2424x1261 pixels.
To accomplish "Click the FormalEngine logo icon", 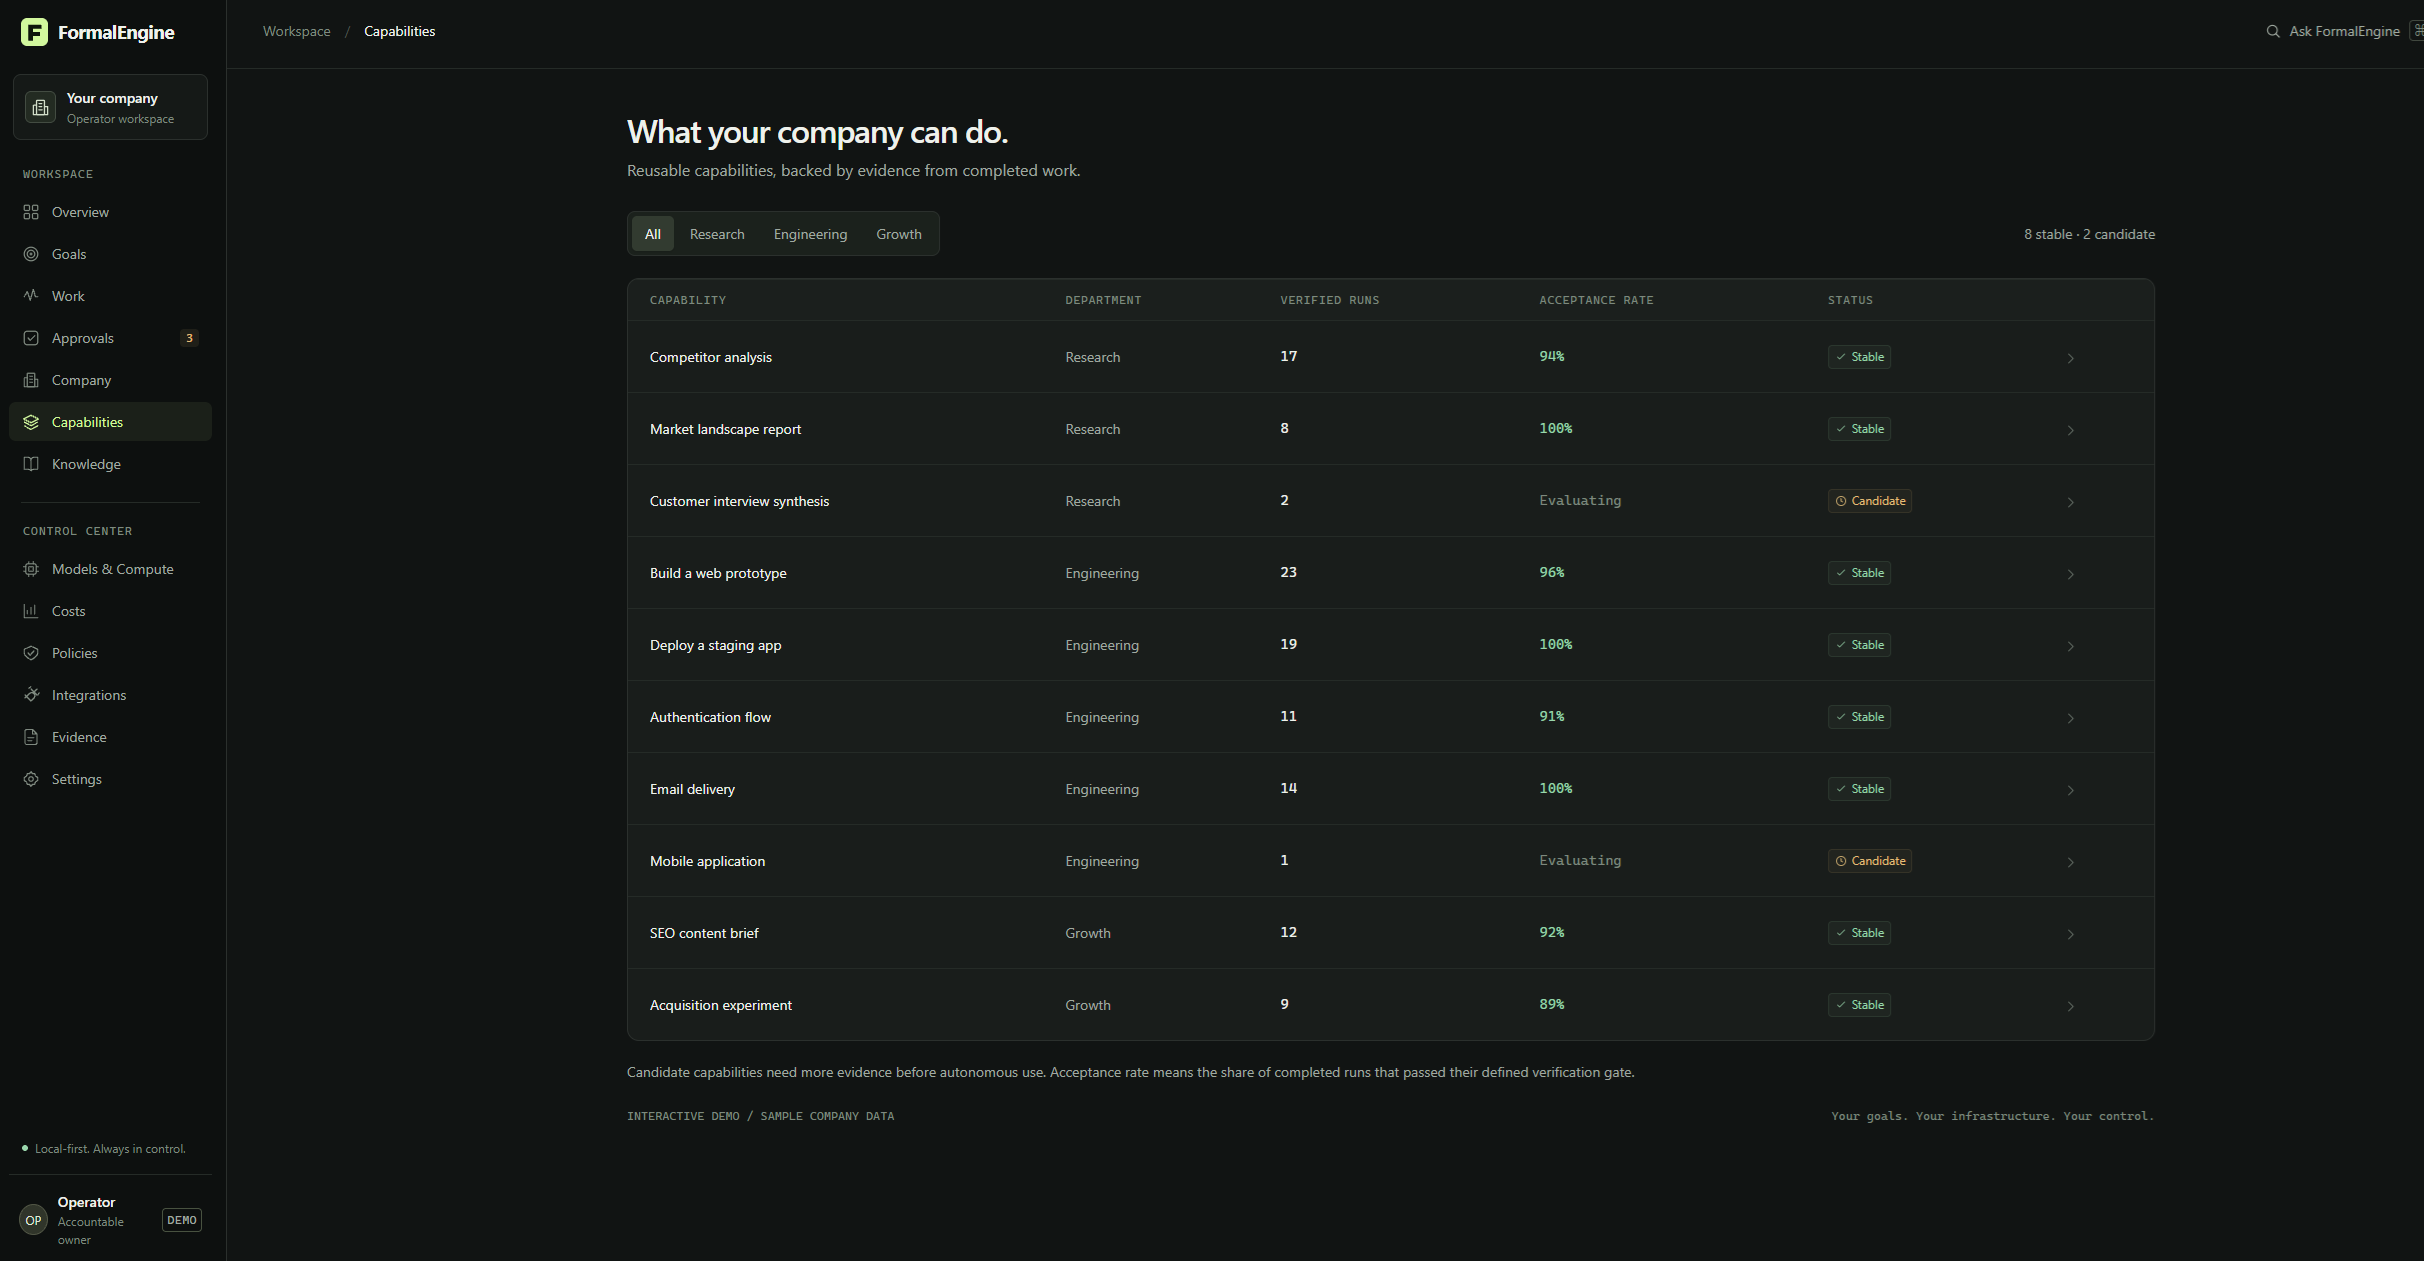I will pos(34,32).
